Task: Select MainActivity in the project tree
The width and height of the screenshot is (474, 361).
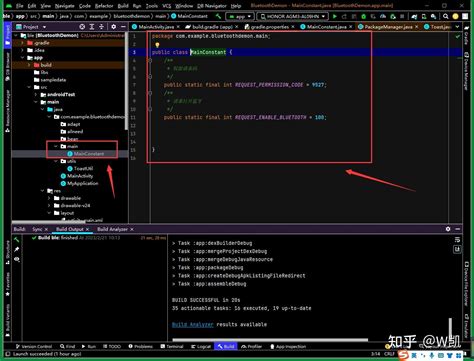Action: pyautogui.click(x=80, y=176)
